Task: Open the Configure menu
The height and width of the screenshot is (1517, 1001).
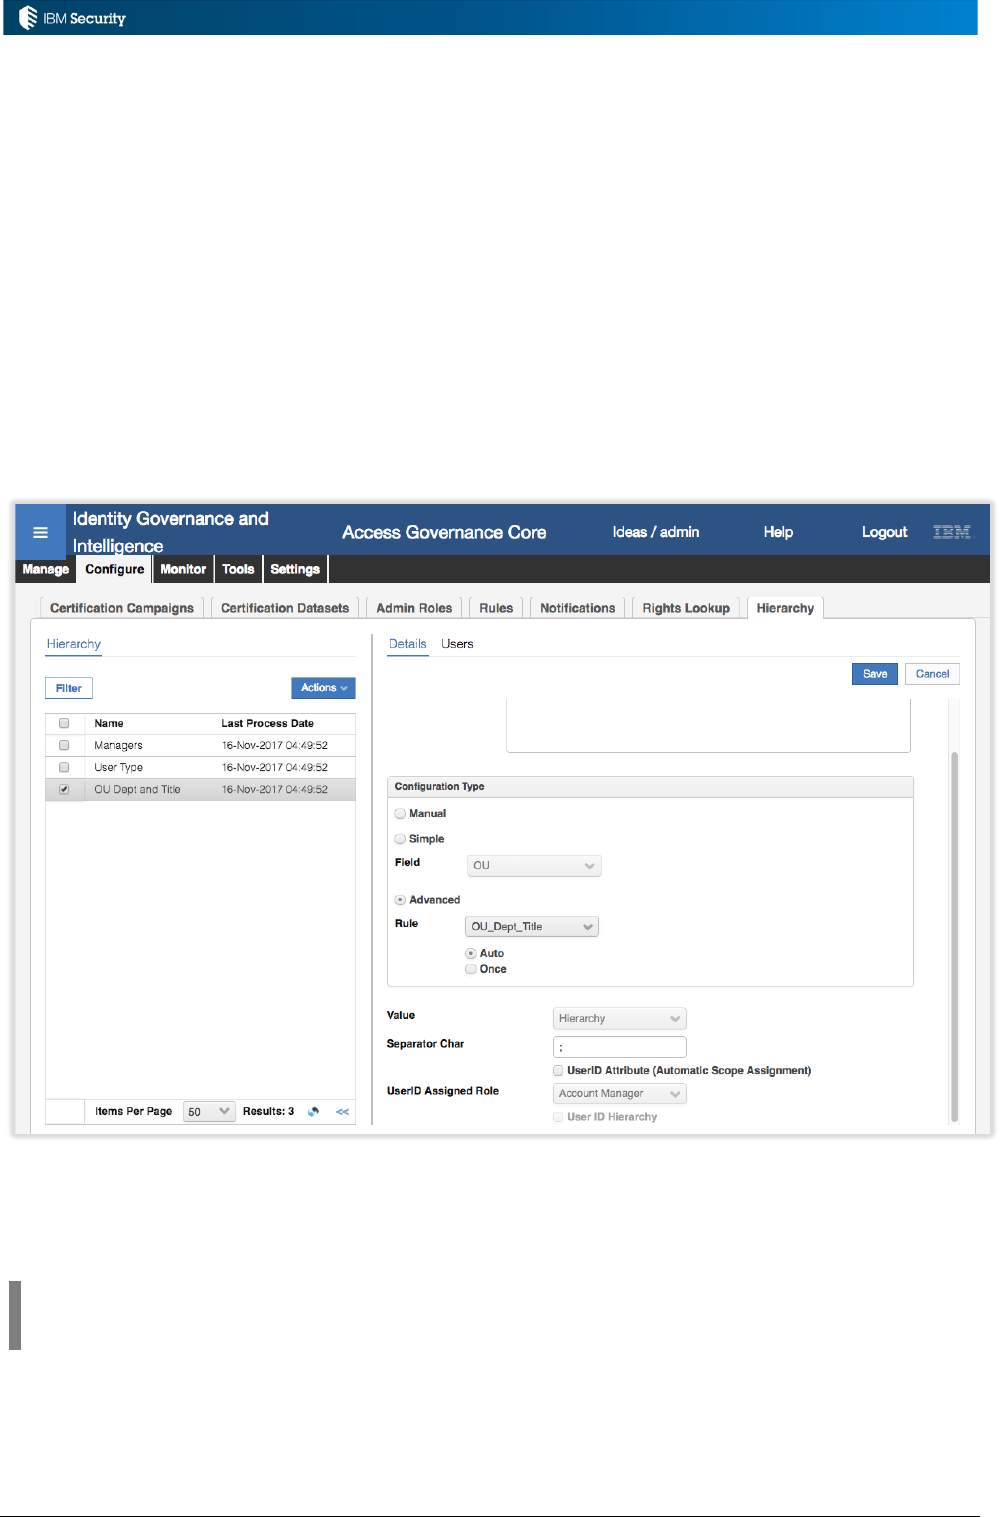Action: (115, 569)
